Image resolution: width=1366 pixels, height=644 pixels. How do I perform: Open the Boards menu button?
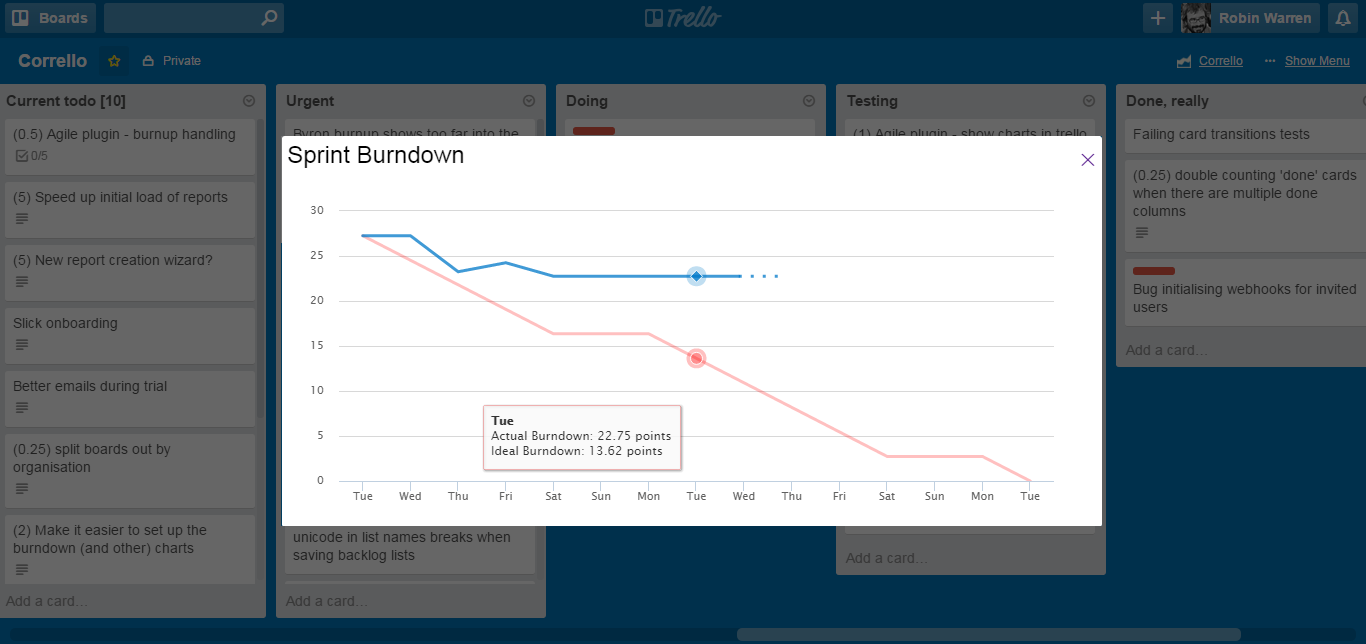click(x=50, y=18)
